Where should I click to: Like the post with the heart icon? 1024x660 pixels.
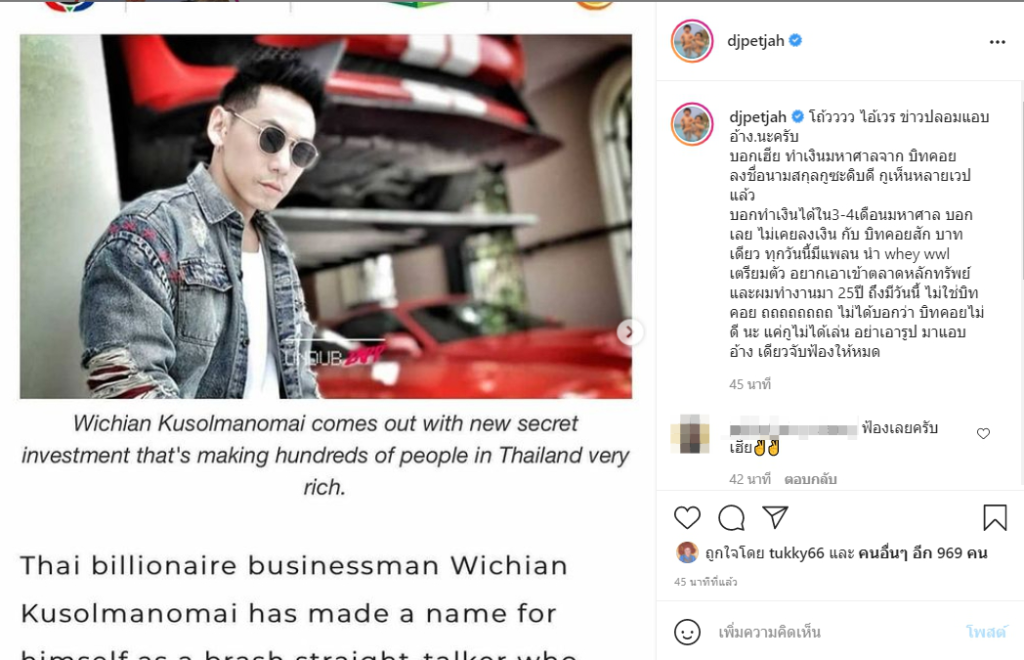pos(687,517)
